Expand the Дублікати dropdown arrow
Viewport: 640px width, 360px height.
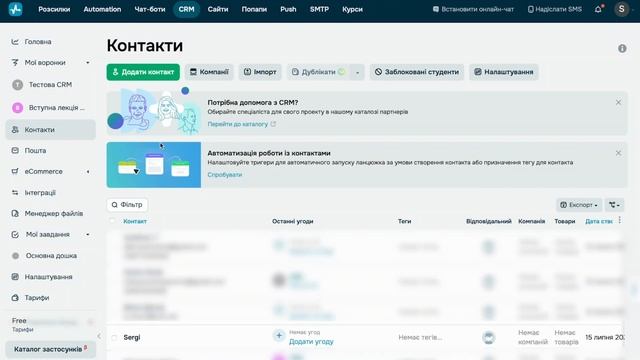point(357,72)
